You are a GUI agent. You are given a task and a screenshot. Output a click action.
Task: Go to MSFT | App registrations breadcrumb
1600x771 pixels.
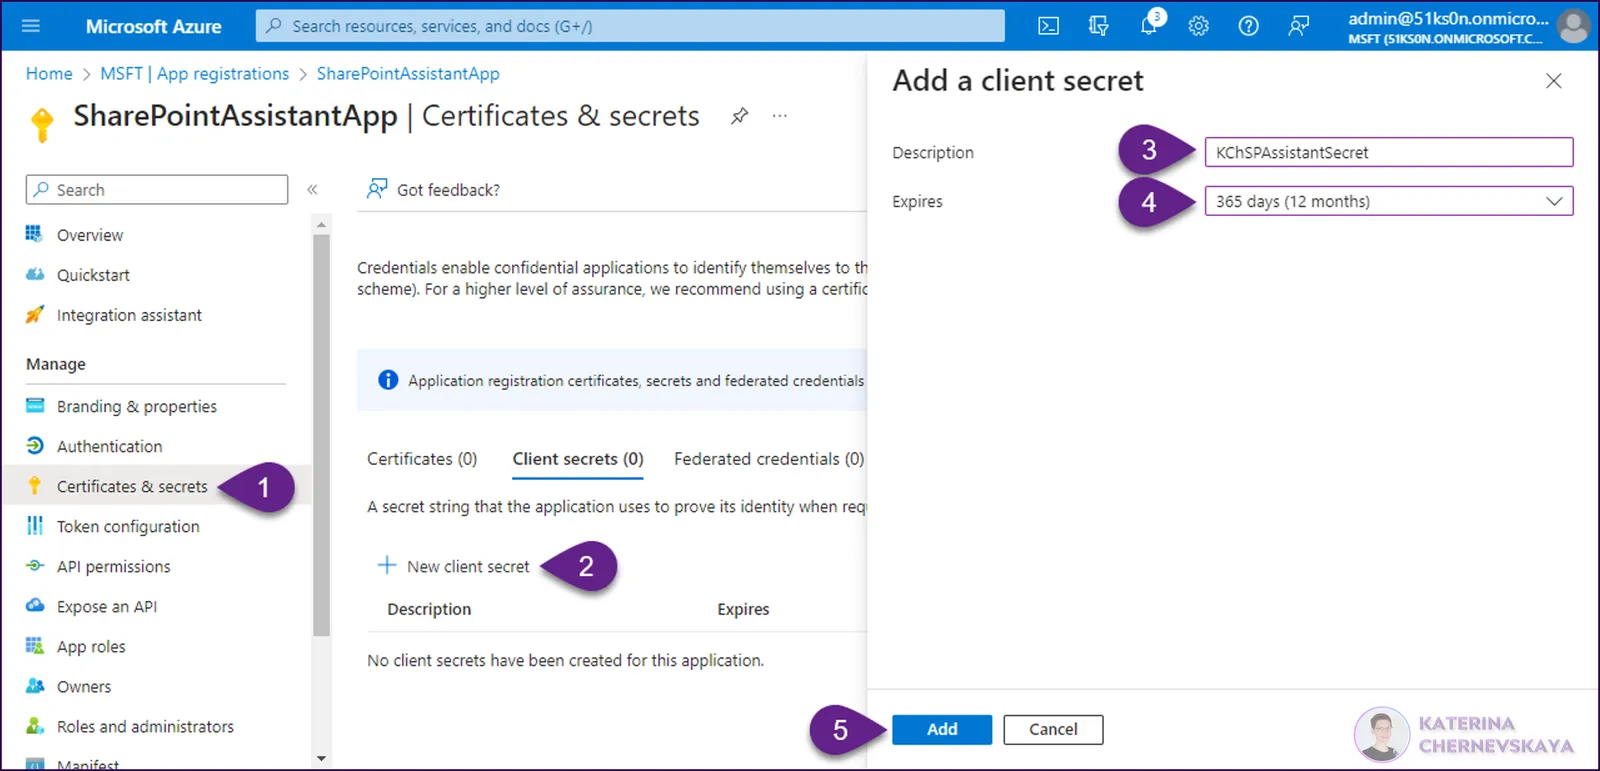pyautogui.click(x=194, y=74)
